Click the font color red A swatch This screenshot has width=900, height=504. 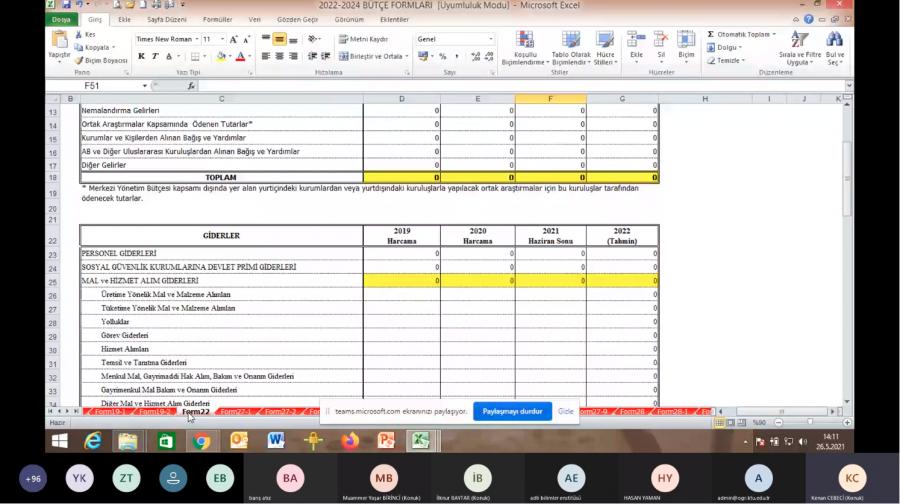[240, 56]
